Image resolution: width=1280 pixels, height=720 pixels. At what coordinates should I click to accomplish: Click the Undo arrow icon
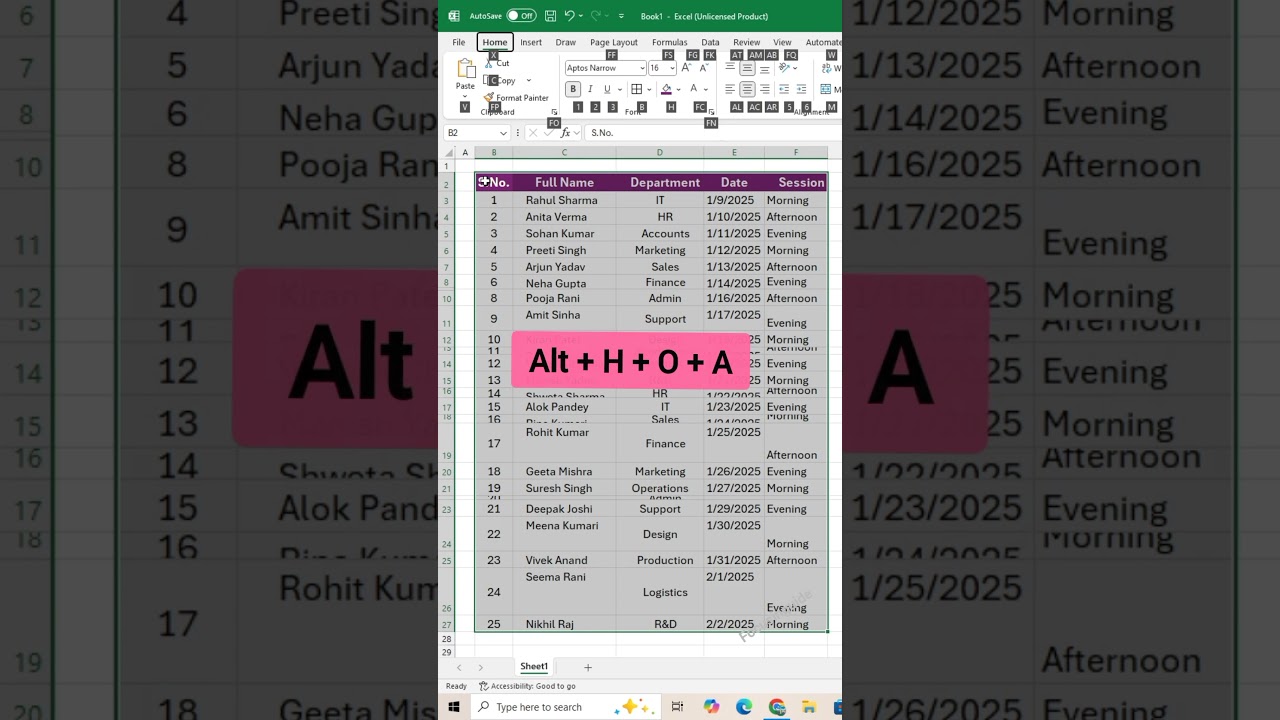(569, 15)
